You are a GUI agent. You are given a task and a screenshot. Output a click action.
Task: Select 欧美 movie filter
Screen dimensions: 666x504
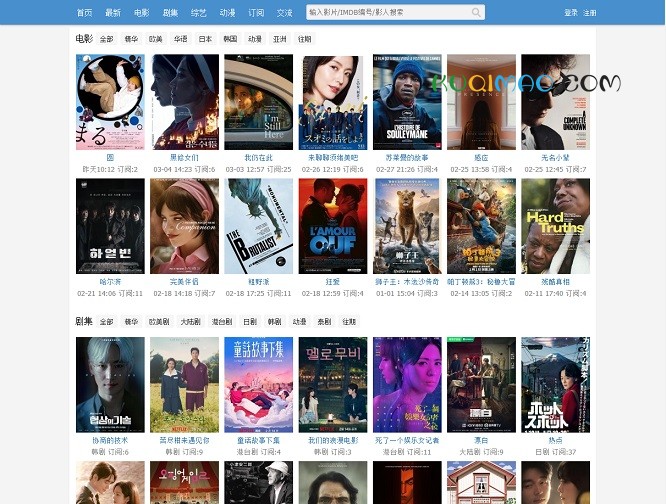(155, 39)
